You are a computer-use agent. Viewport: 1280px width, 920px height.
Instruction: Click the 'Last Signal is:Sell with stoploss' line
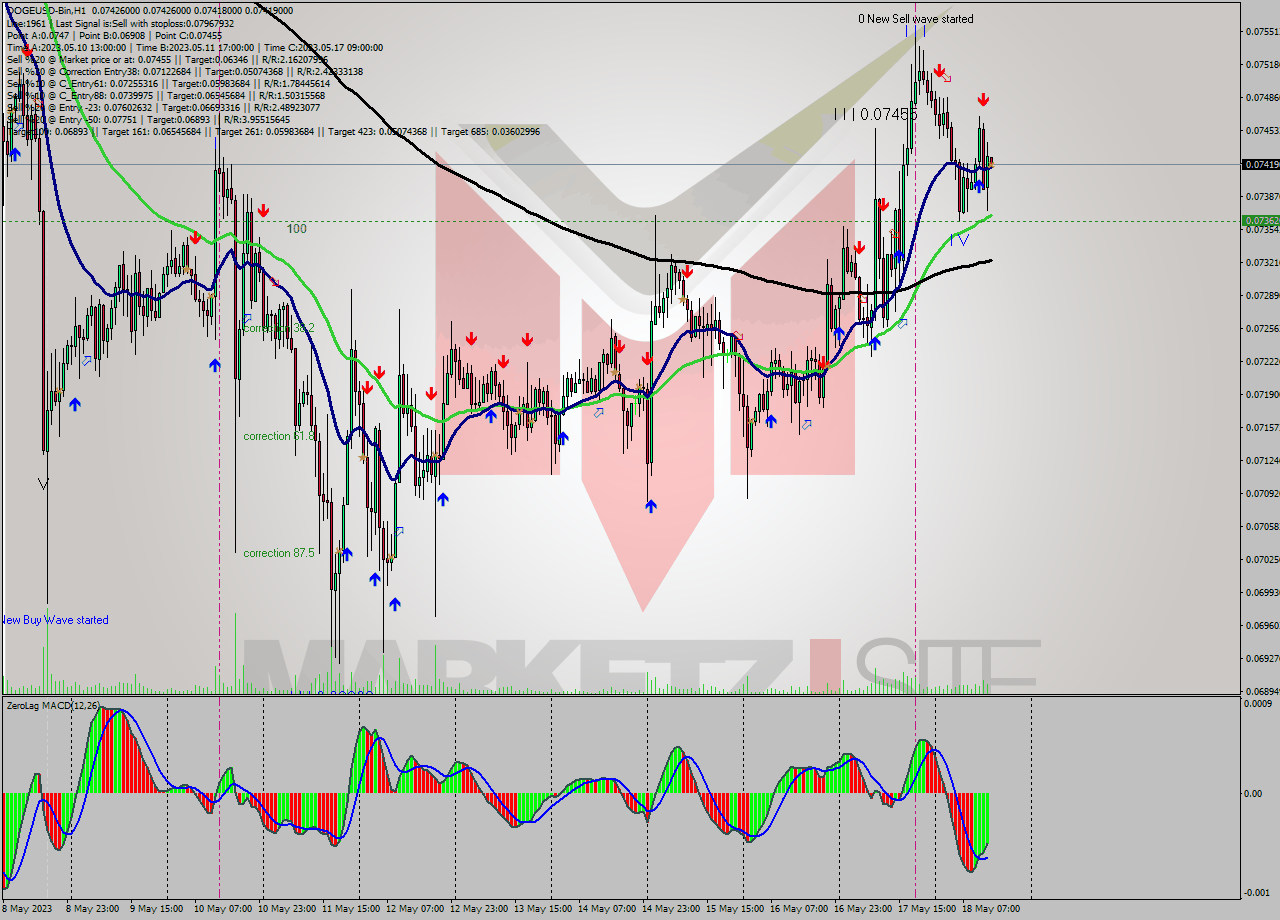(120, 23)
